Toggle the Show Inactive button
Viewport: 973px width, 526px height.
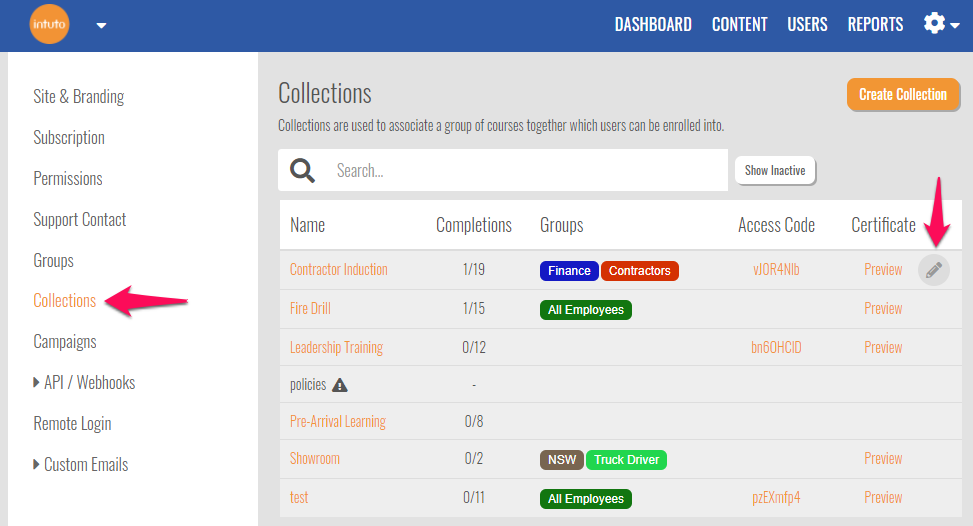[775, 171]
